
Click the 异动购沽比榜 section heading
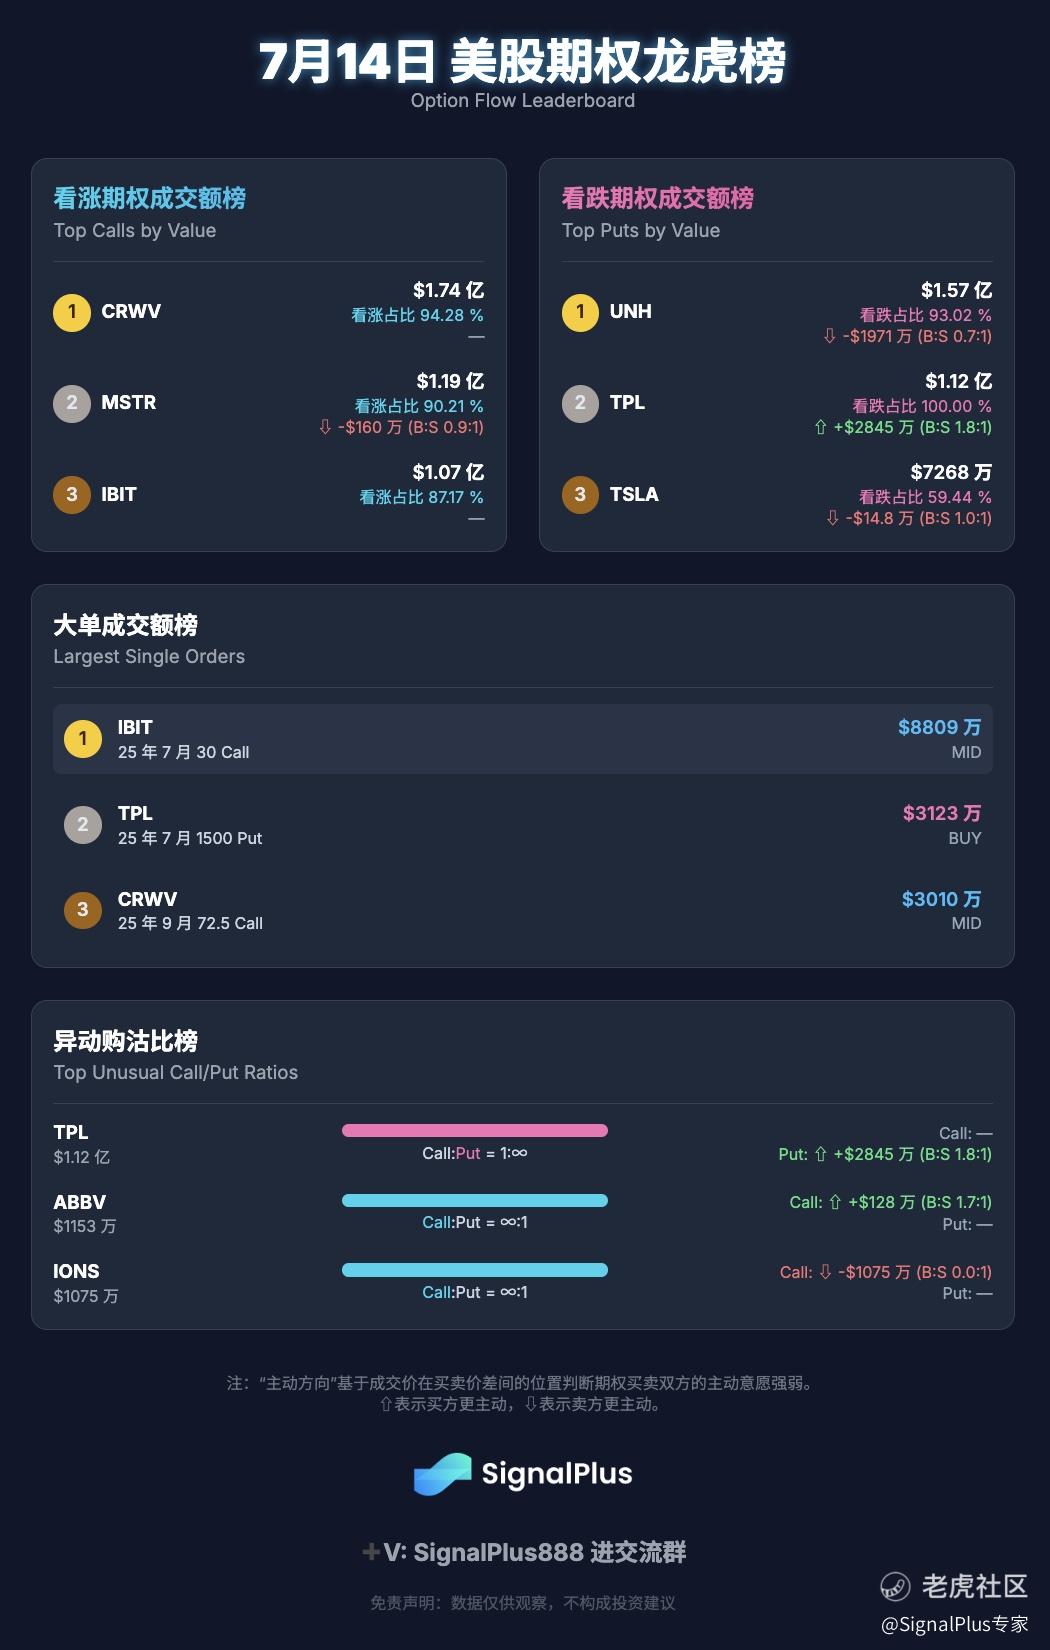tap(126, 1041)
